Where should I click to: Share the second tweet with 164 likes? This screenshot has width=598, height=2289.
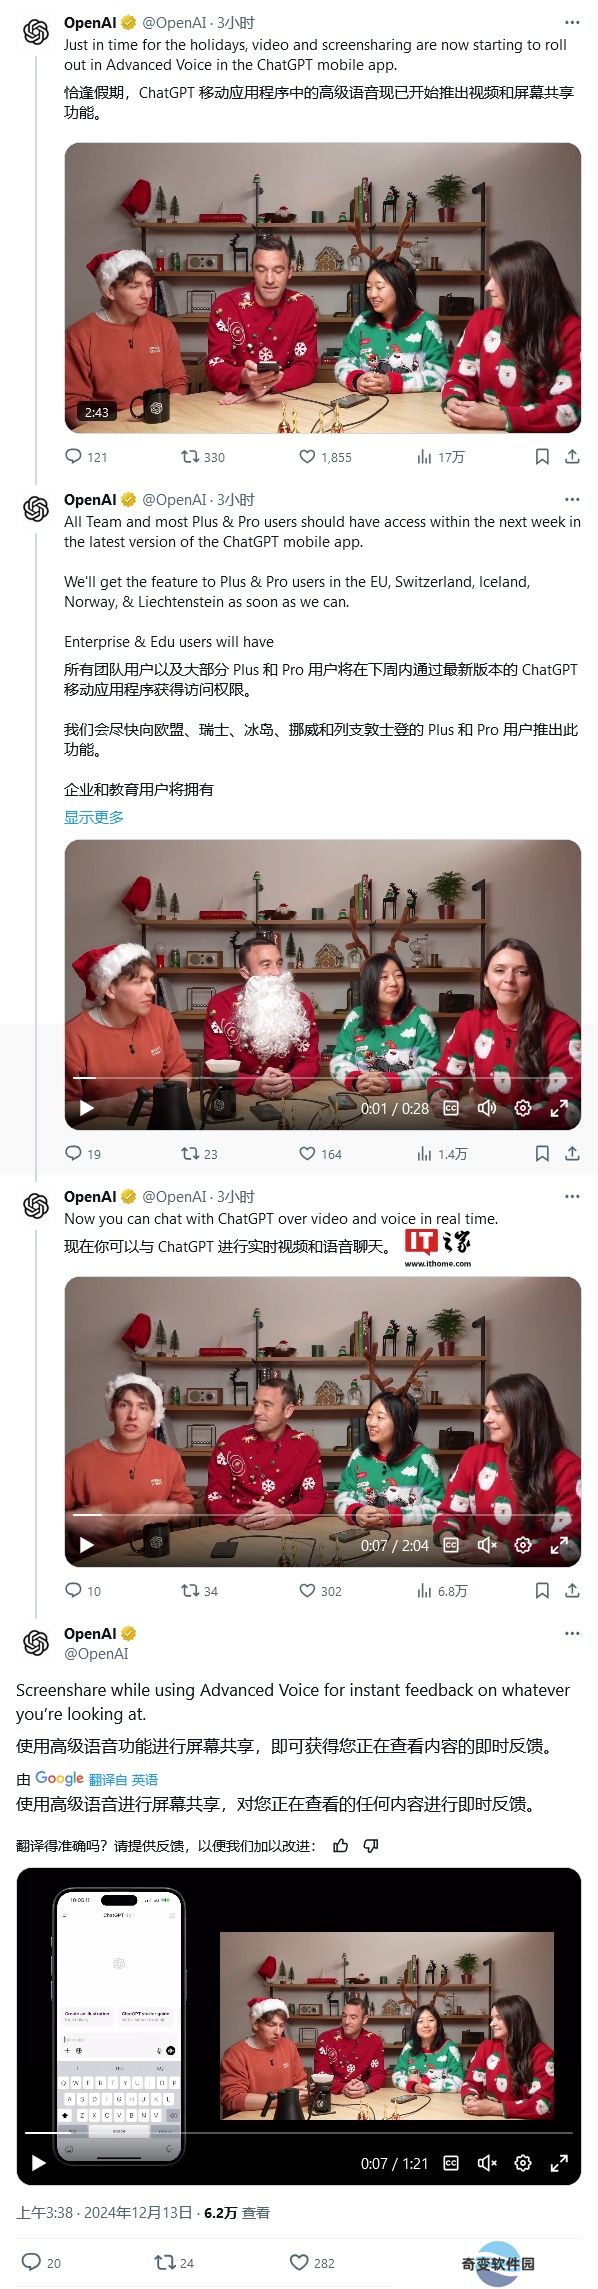[572, 1154]
